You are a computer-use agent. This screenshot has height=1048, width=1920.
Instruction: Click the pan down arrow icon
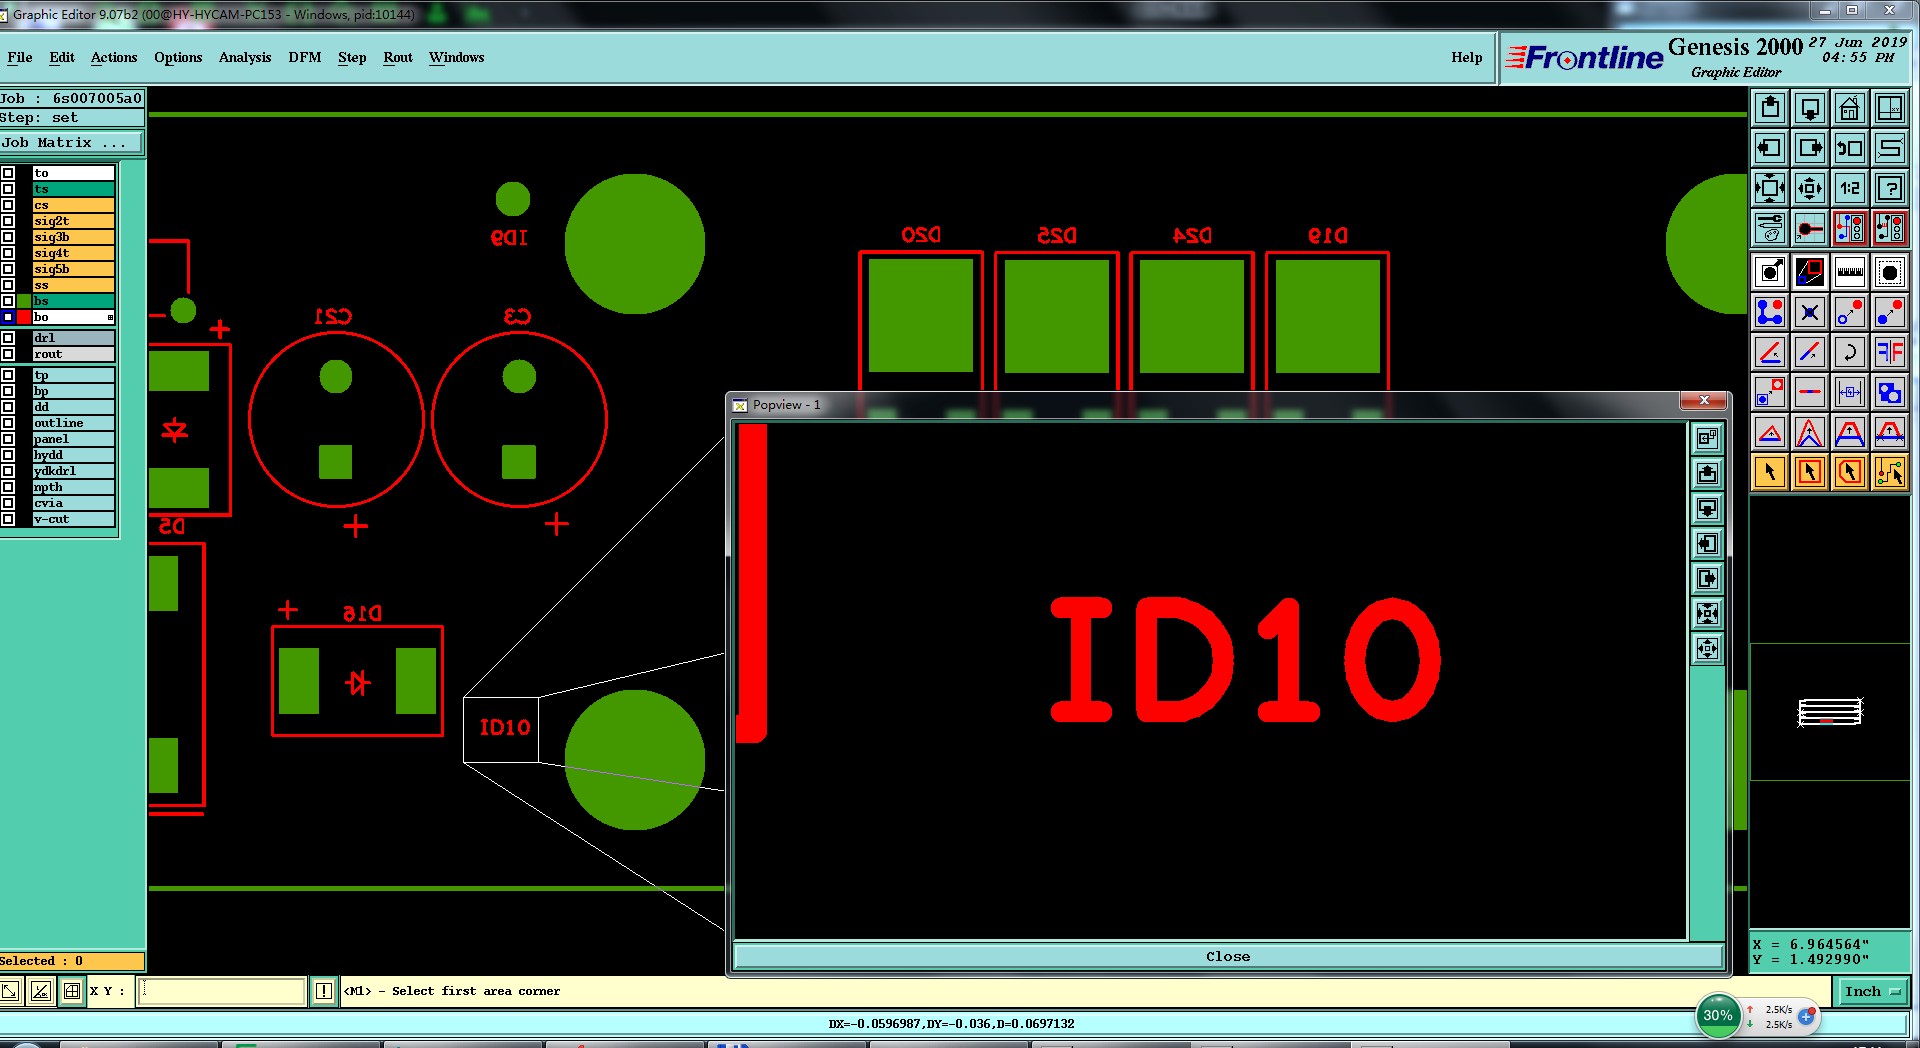(1810, 108)
